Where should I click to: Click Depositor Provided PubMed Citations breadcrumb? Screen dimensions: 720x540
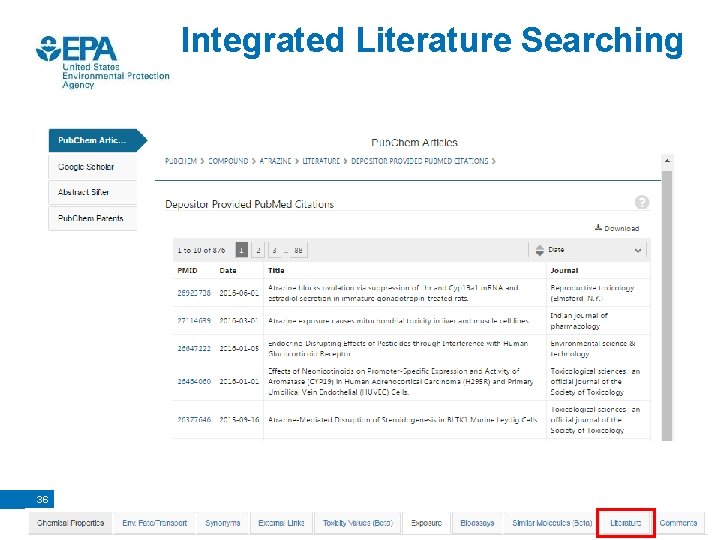click(x=420, y=161)
